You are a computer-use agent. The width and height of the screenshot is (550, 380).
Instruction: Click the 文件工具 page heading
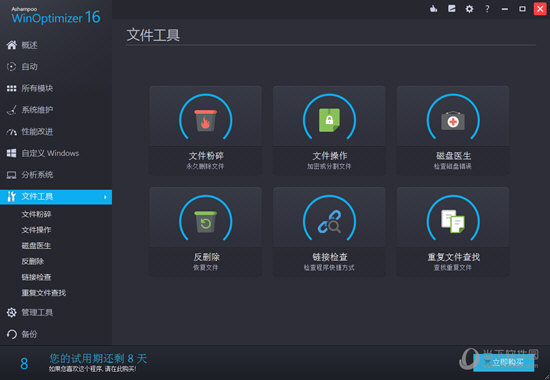point(153,35)
